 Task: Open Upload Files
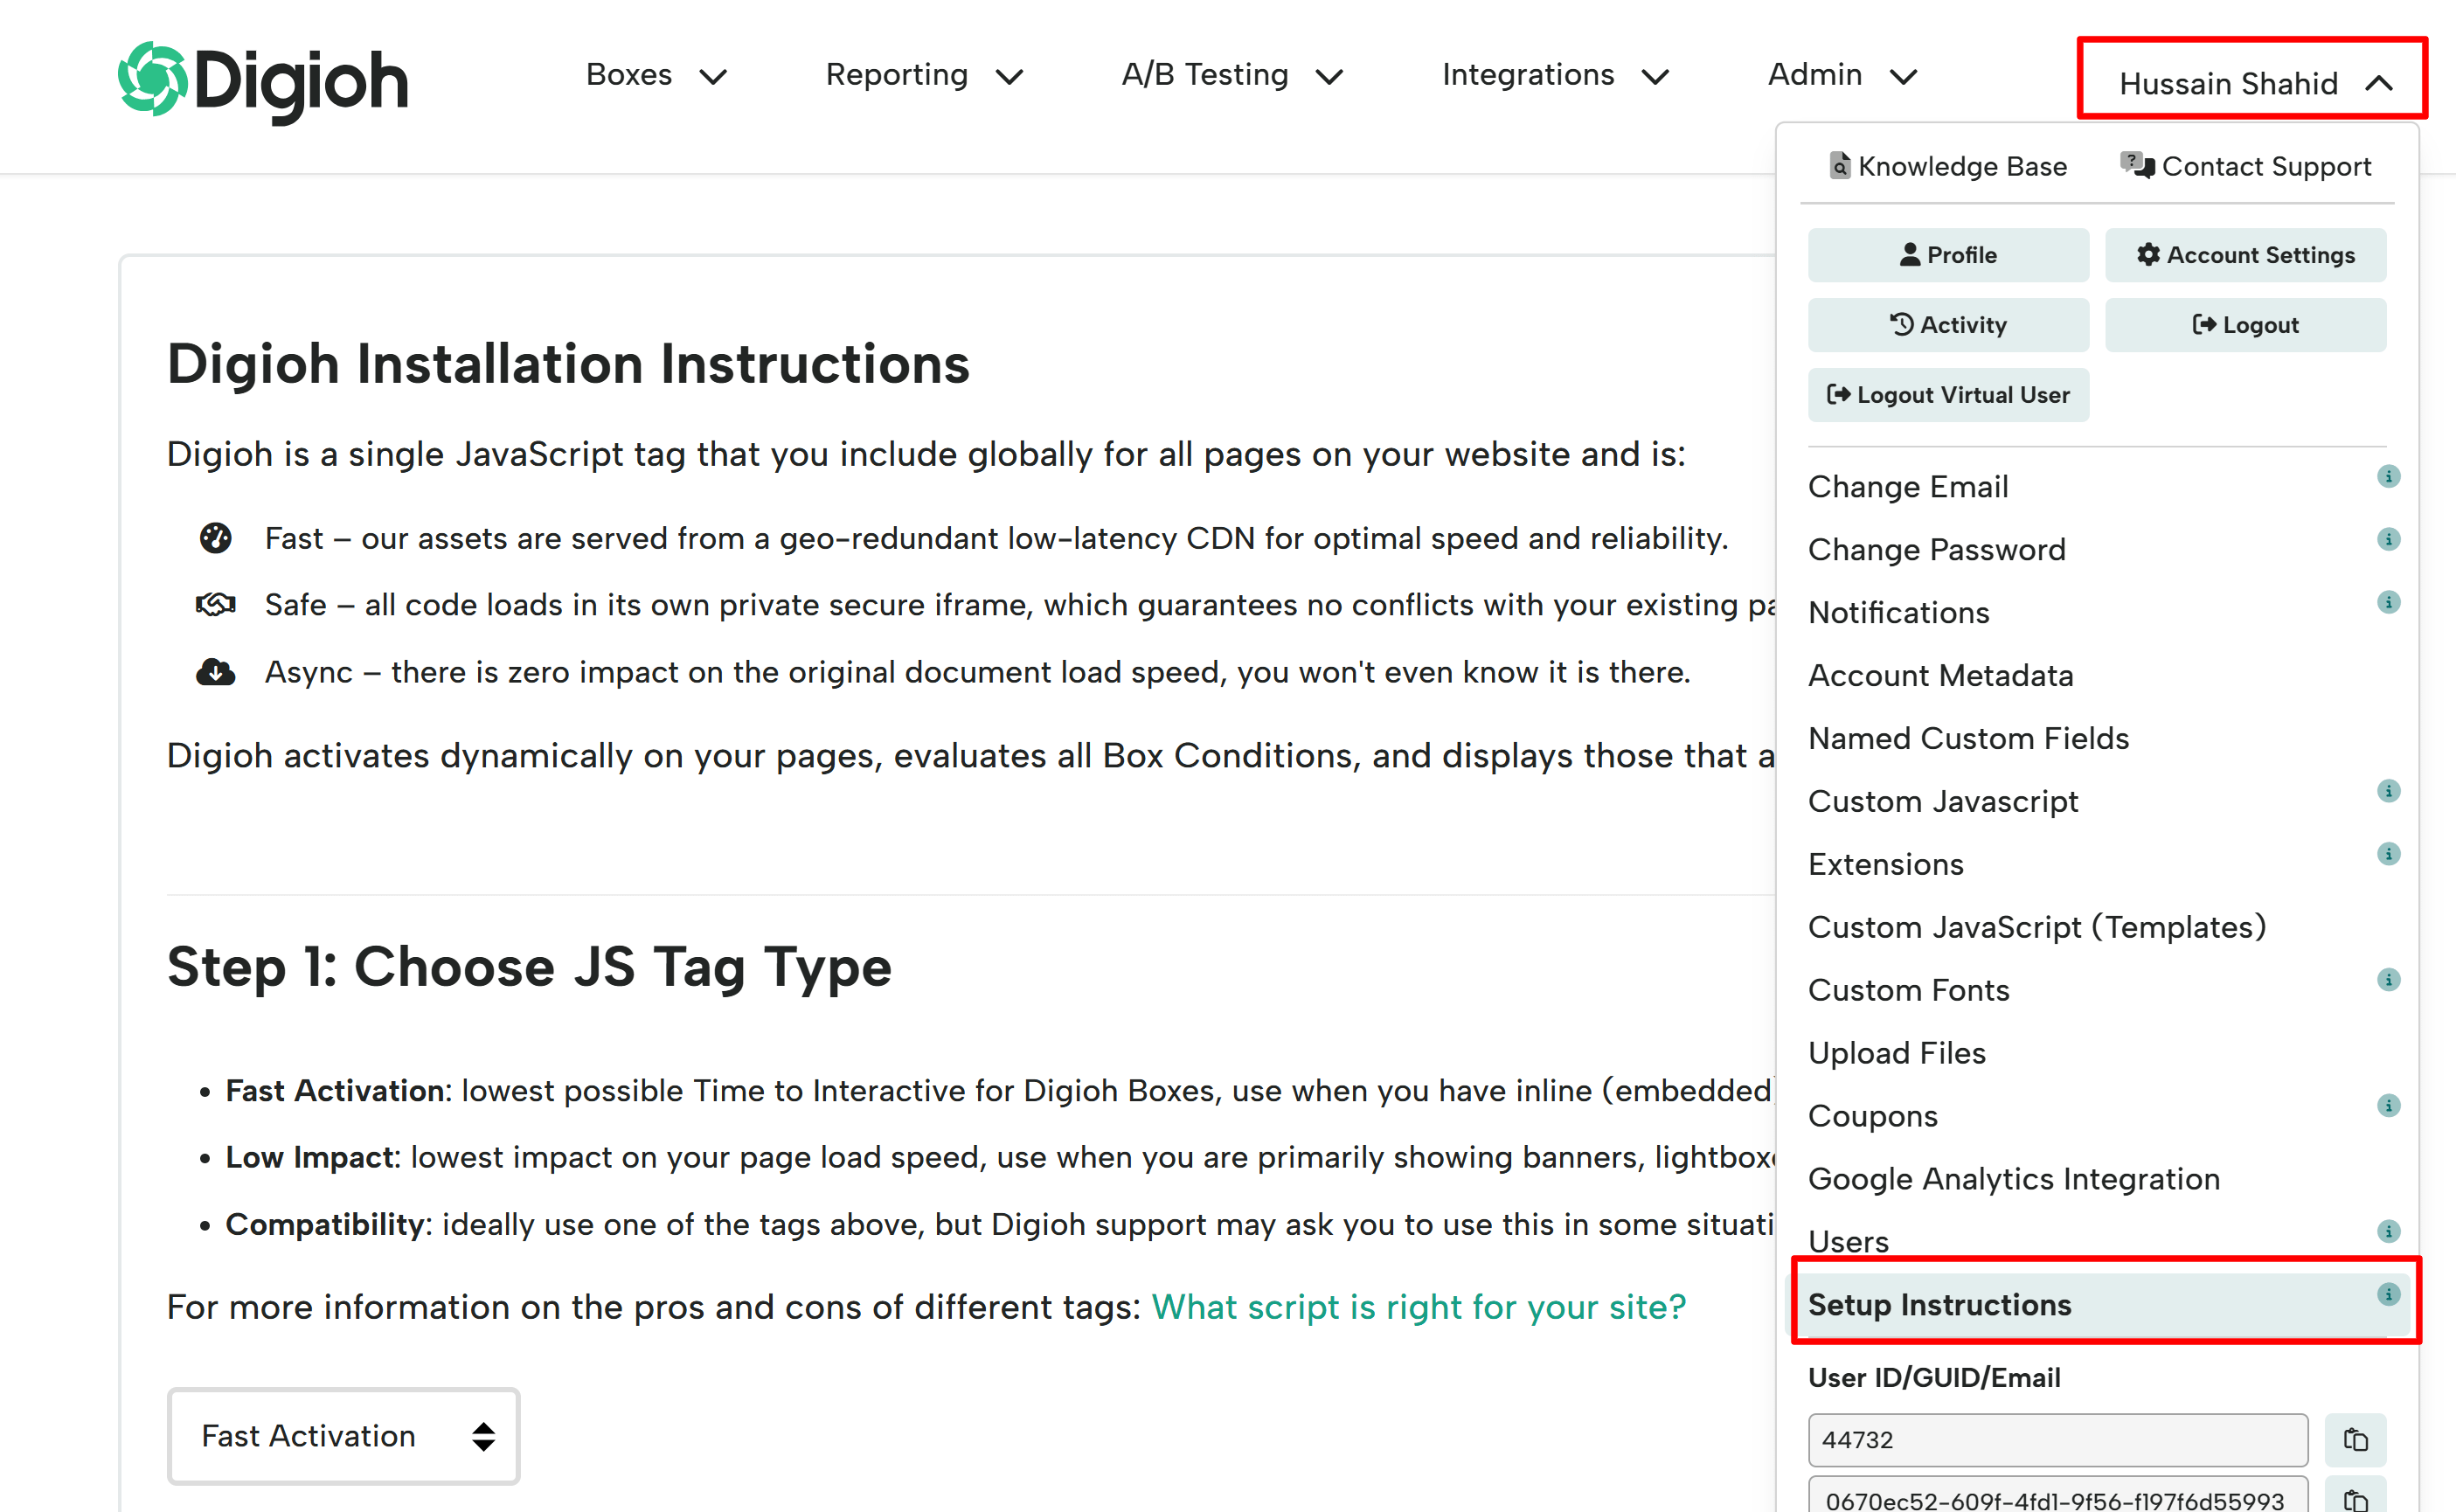1897,1054
